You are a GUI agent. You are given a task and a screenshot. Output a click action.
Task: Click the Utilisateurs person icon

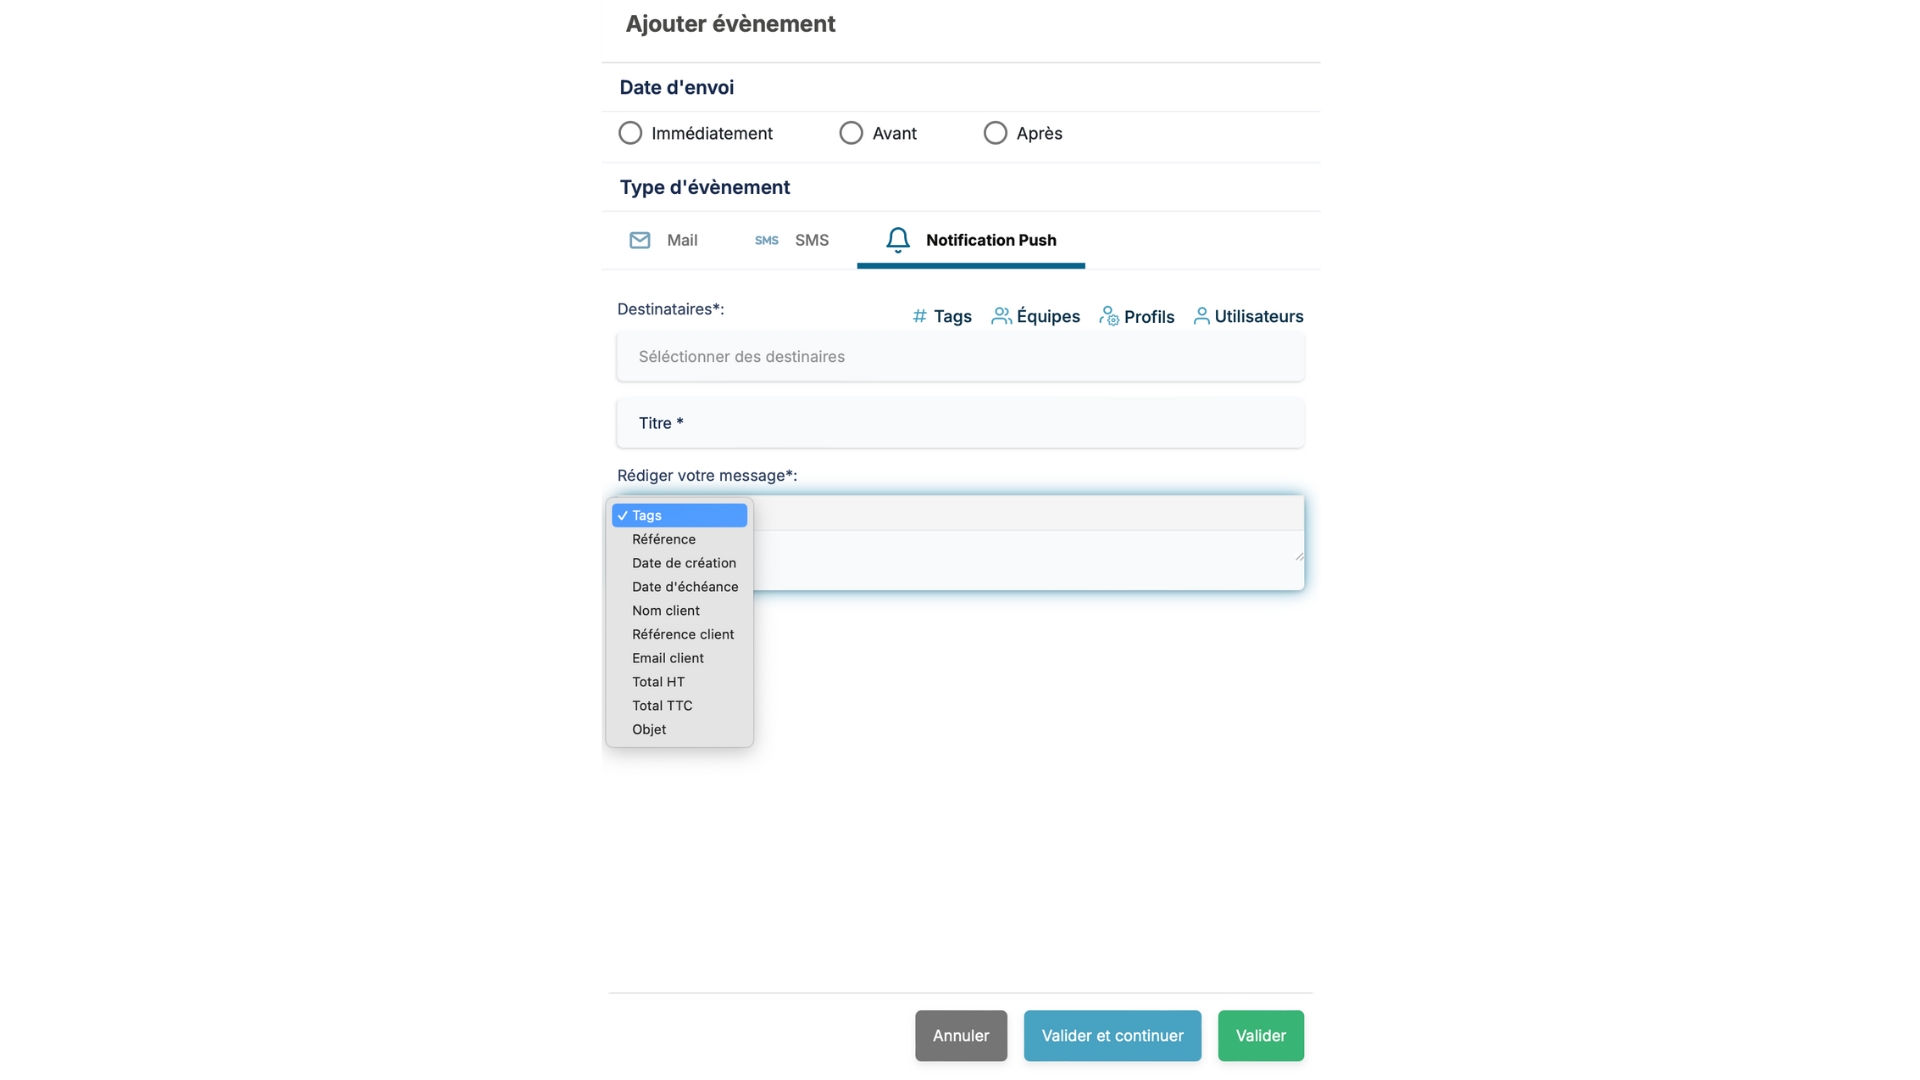[x=1201, y=316]
